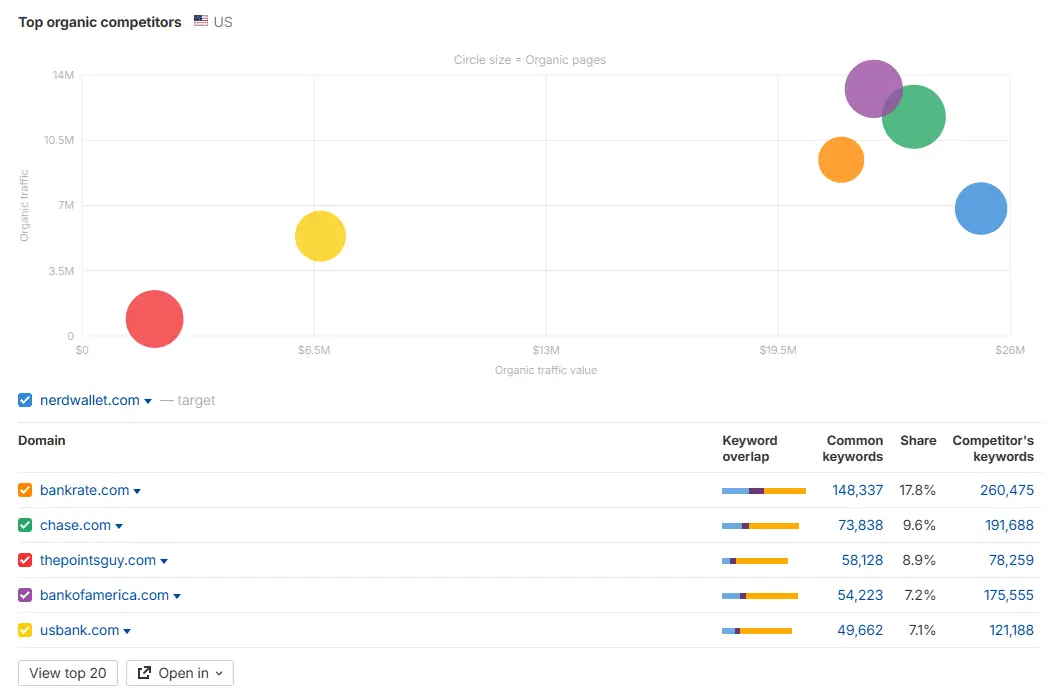Image resolution: width=1058 pixels, height=693 pixels.
Task: Open common keywords value 73,838
Action: coord(860,525)
